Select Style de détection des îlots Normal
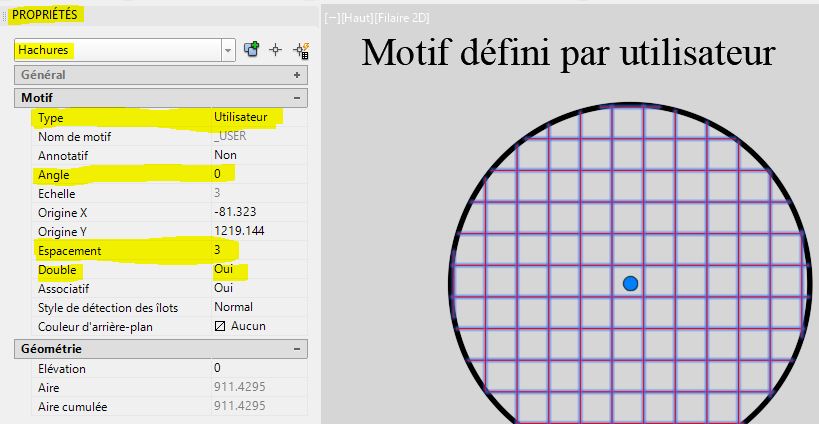This screenshot has height=424, width=819. point(233,307)
